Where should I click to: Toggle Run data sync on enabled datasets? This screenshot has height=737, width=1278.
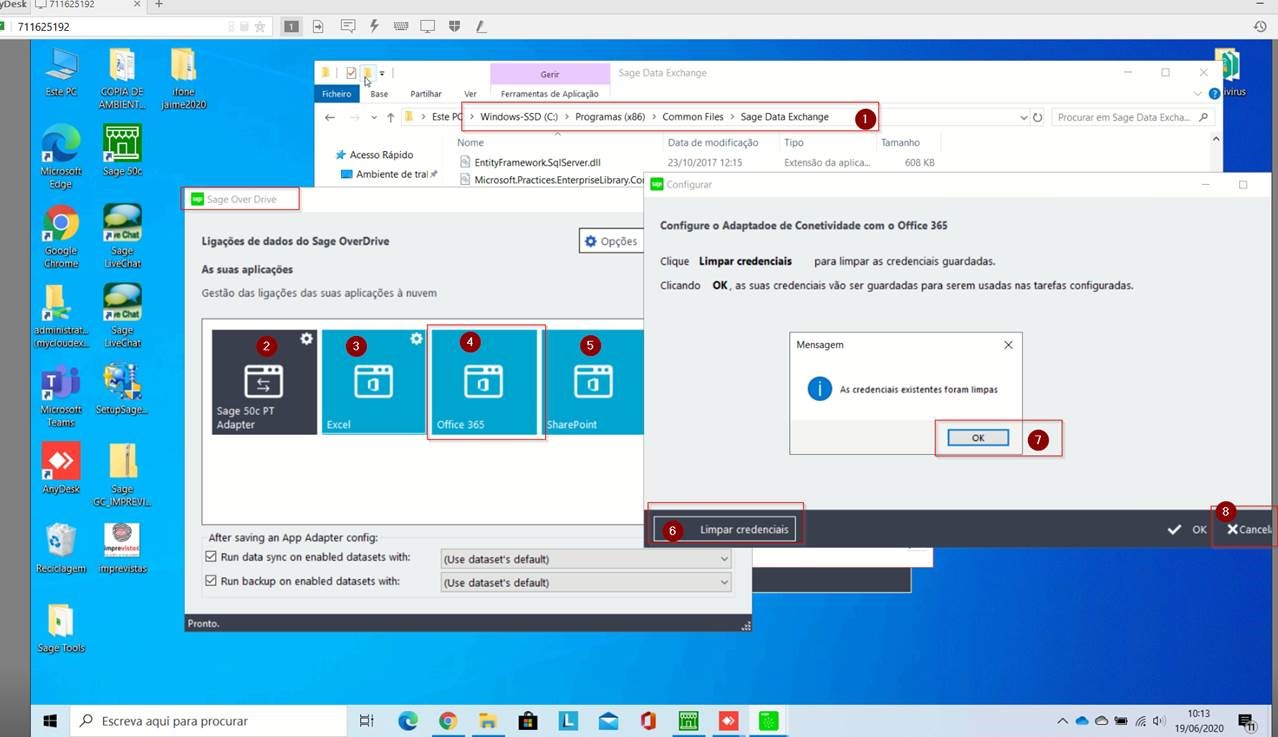211,558
